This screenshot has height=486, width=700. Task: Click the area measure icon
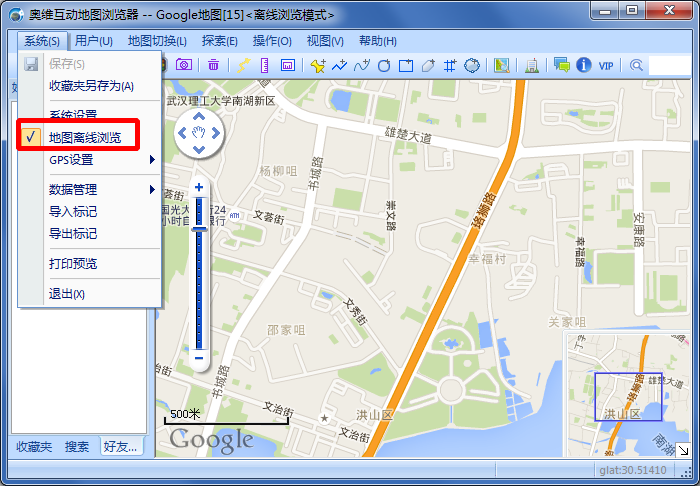tap(288, 65)
